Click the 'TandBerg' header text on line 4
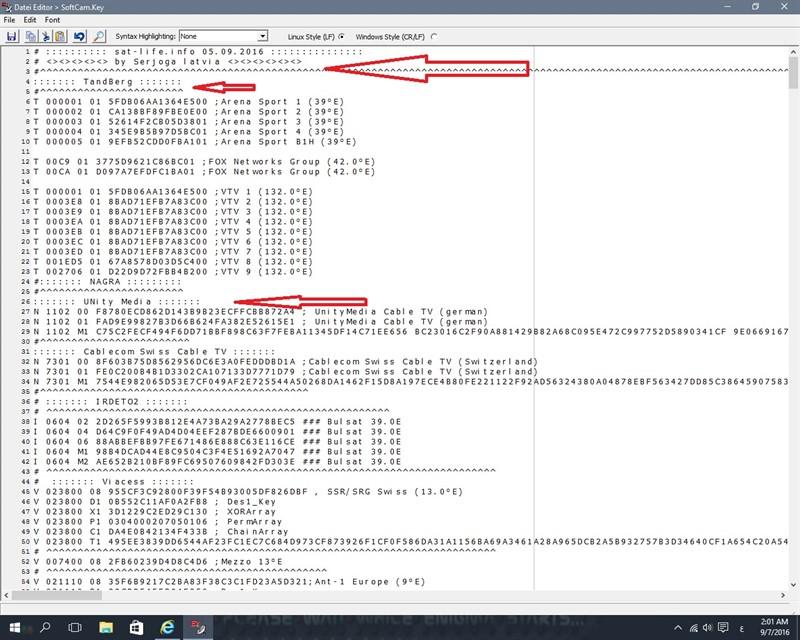800x640 pixels. [108, 82]
